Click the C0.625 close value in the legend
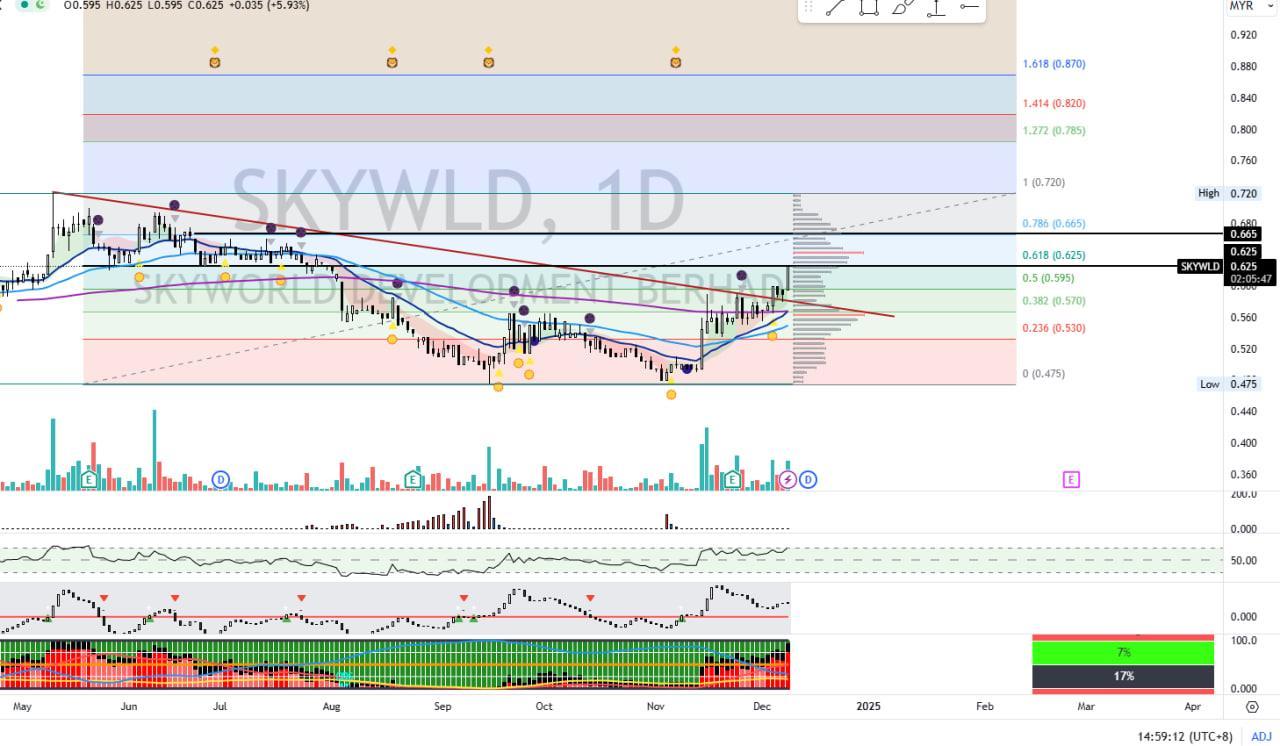 (x=205, y=6)
